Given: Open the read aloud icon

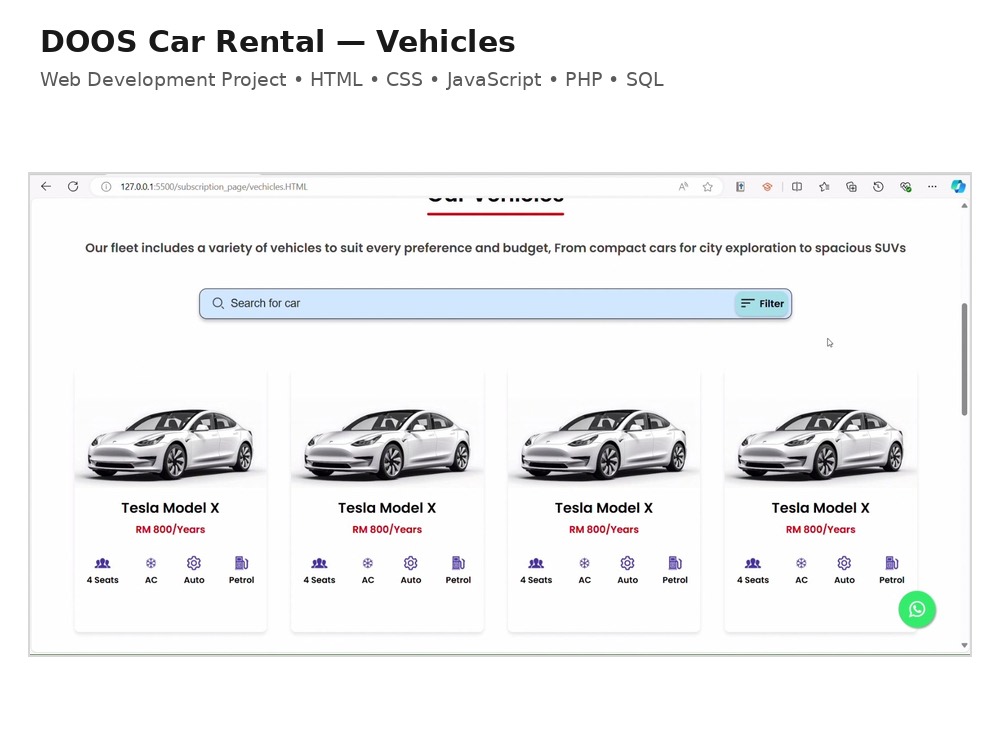Looking at the screenshot, I should click(683, 187).
